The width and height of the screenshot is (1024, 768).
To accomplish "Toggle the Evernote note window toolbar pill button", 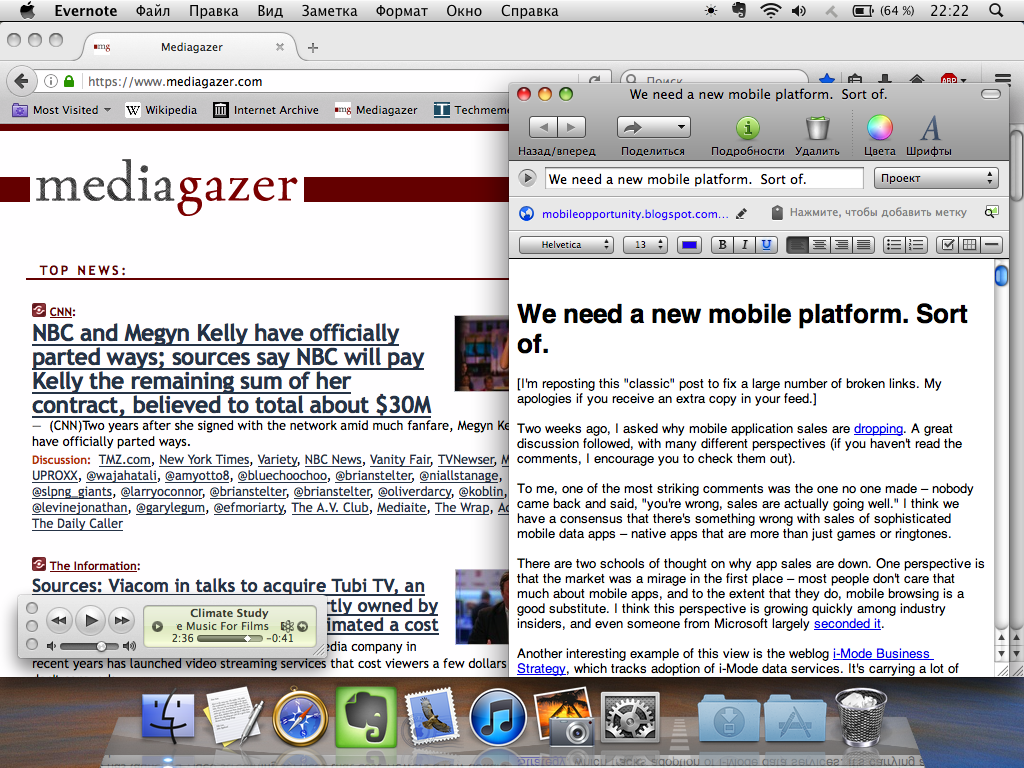I will (991, 95).
